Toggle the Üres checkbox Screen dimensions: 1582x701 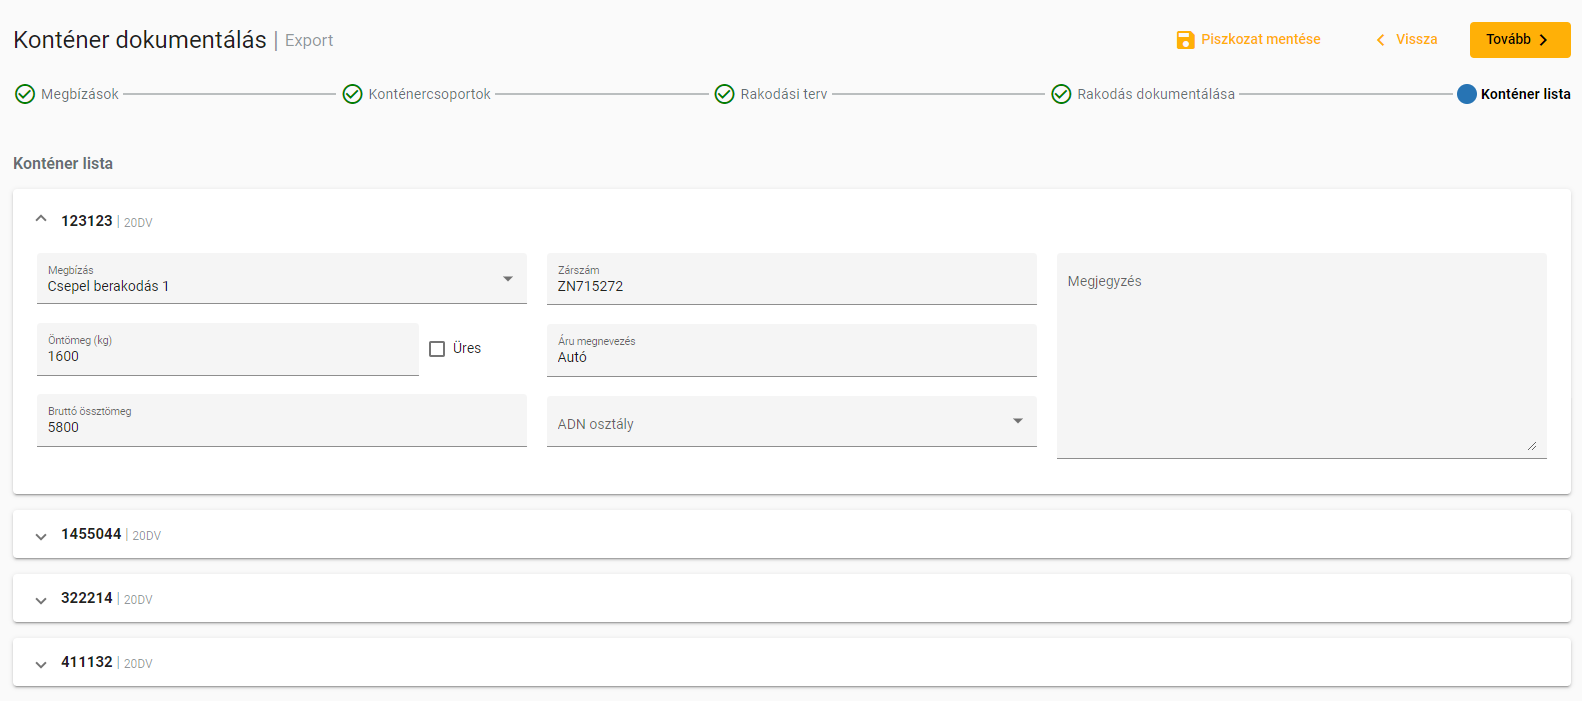(x=437, y=349)
